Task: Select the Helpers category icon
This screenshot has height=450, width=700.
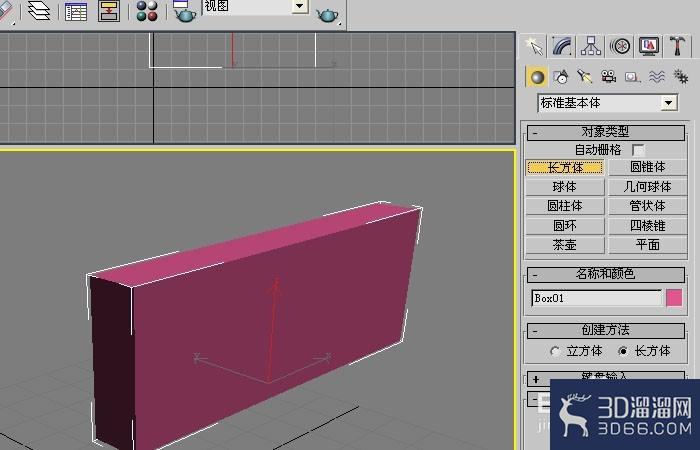Action: pos(632,77)
